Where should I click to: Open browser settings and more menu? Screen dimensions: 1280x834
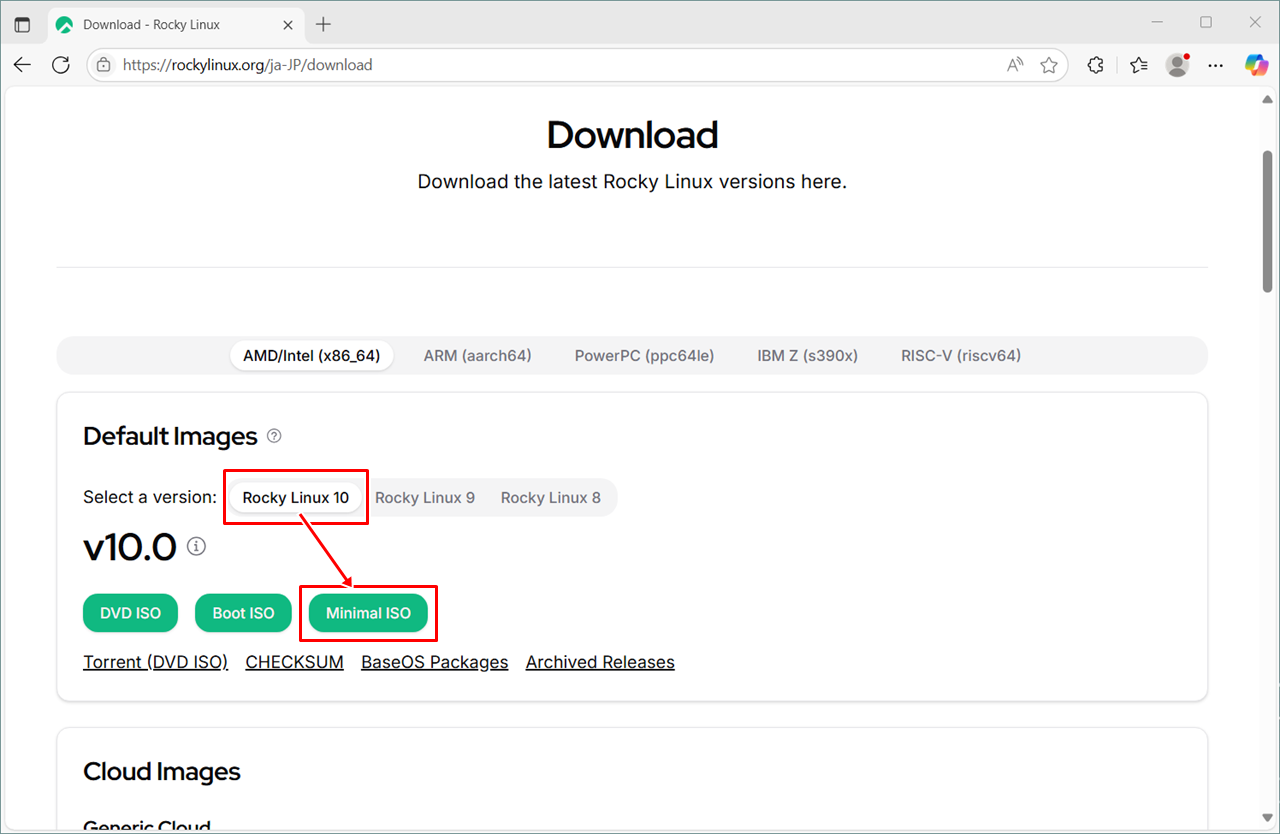1216,65
